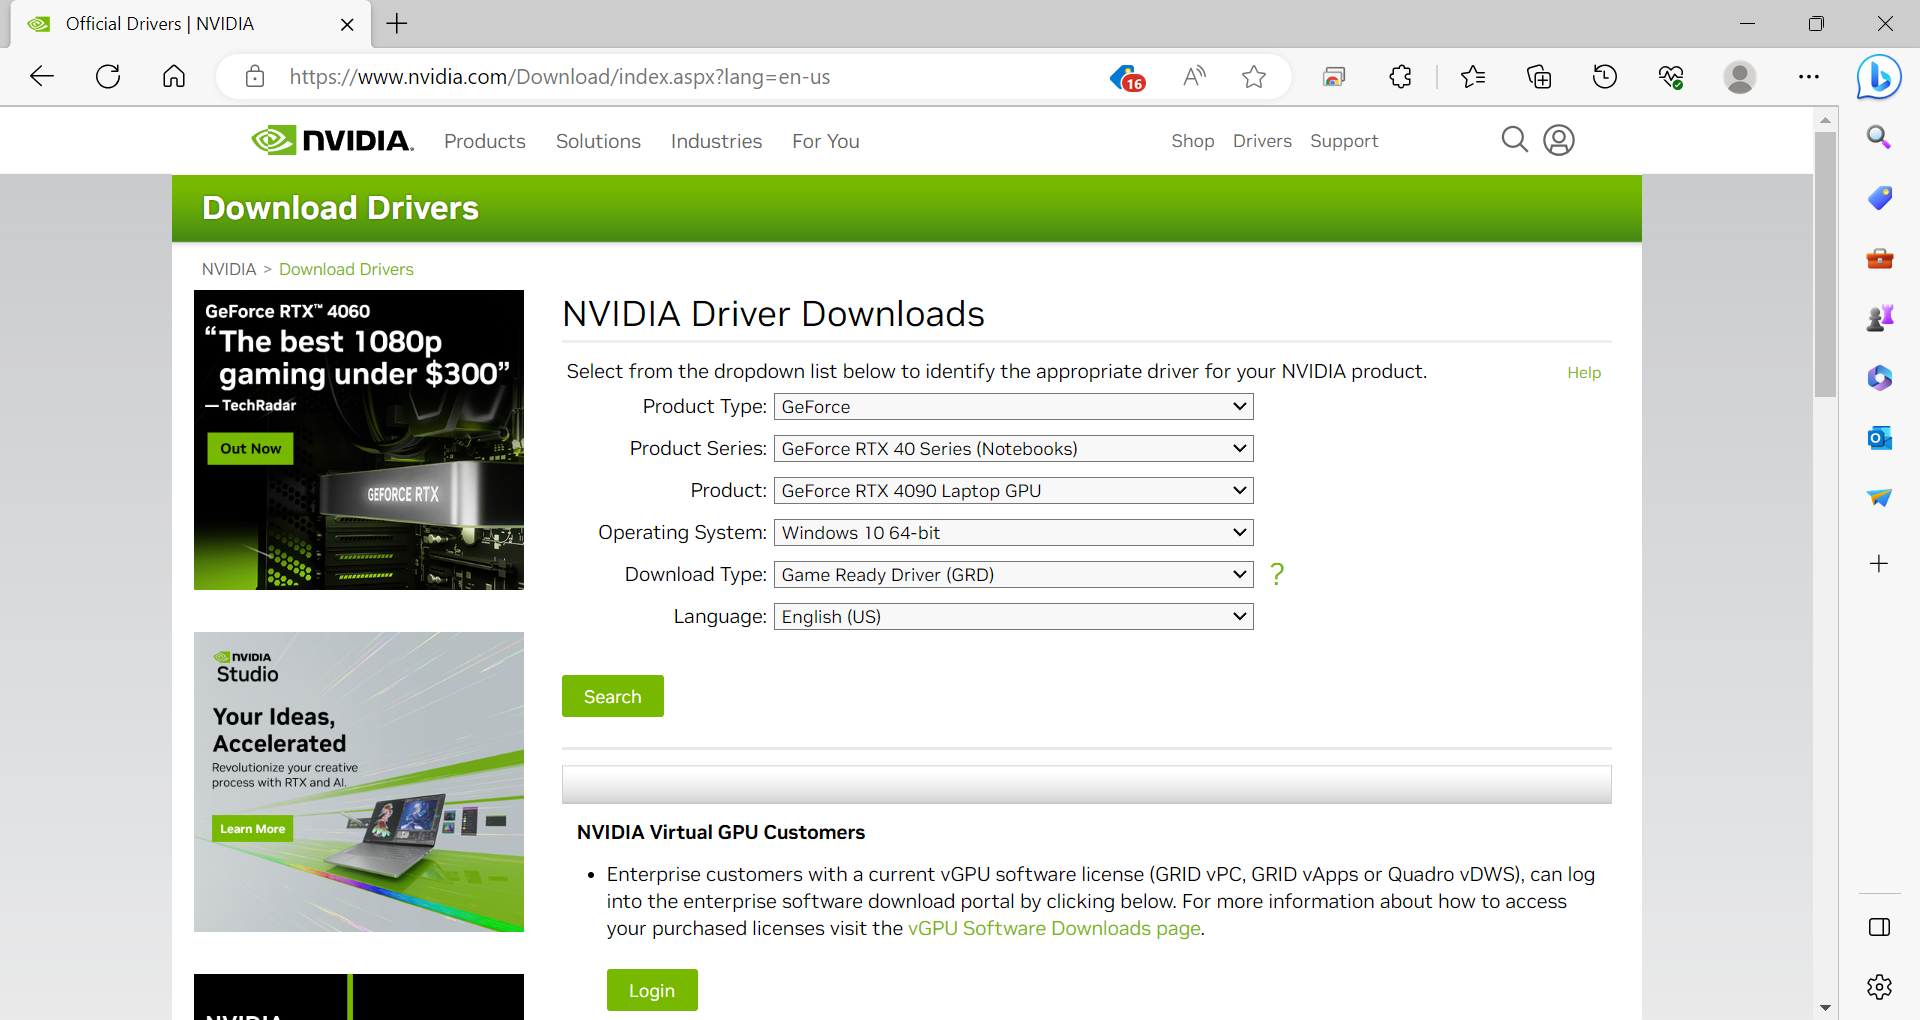The height and width of the screenshot is (1020, 1920).
Task: Open the Product Type dropdown showing GeForce
Action: pyautogui.click(x=1012, y=406)
